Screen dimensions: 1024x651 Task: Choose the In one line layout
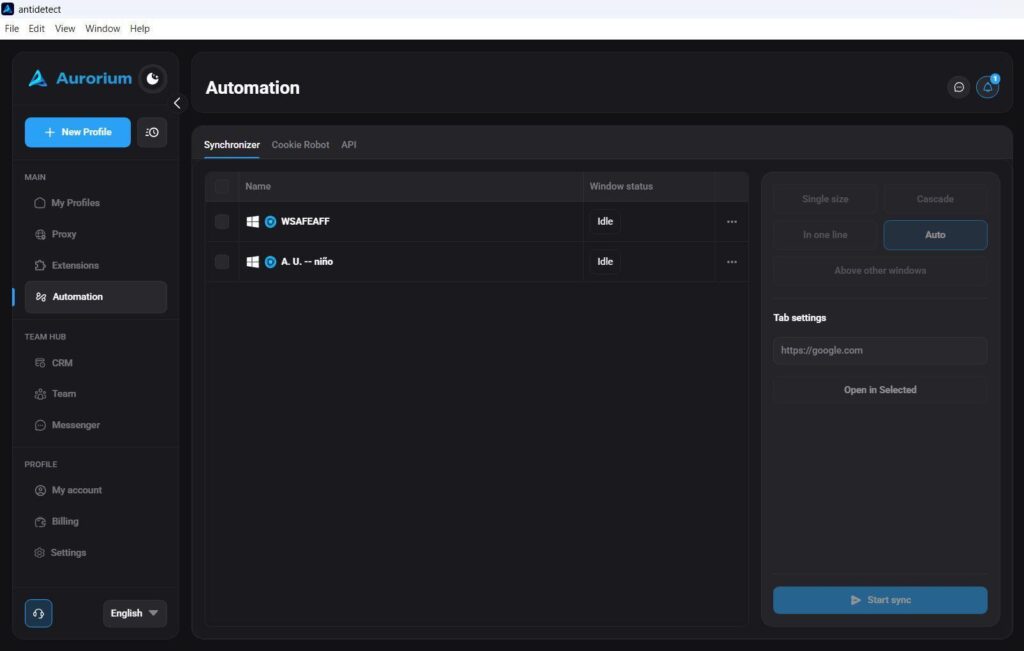tap(825, 235)
